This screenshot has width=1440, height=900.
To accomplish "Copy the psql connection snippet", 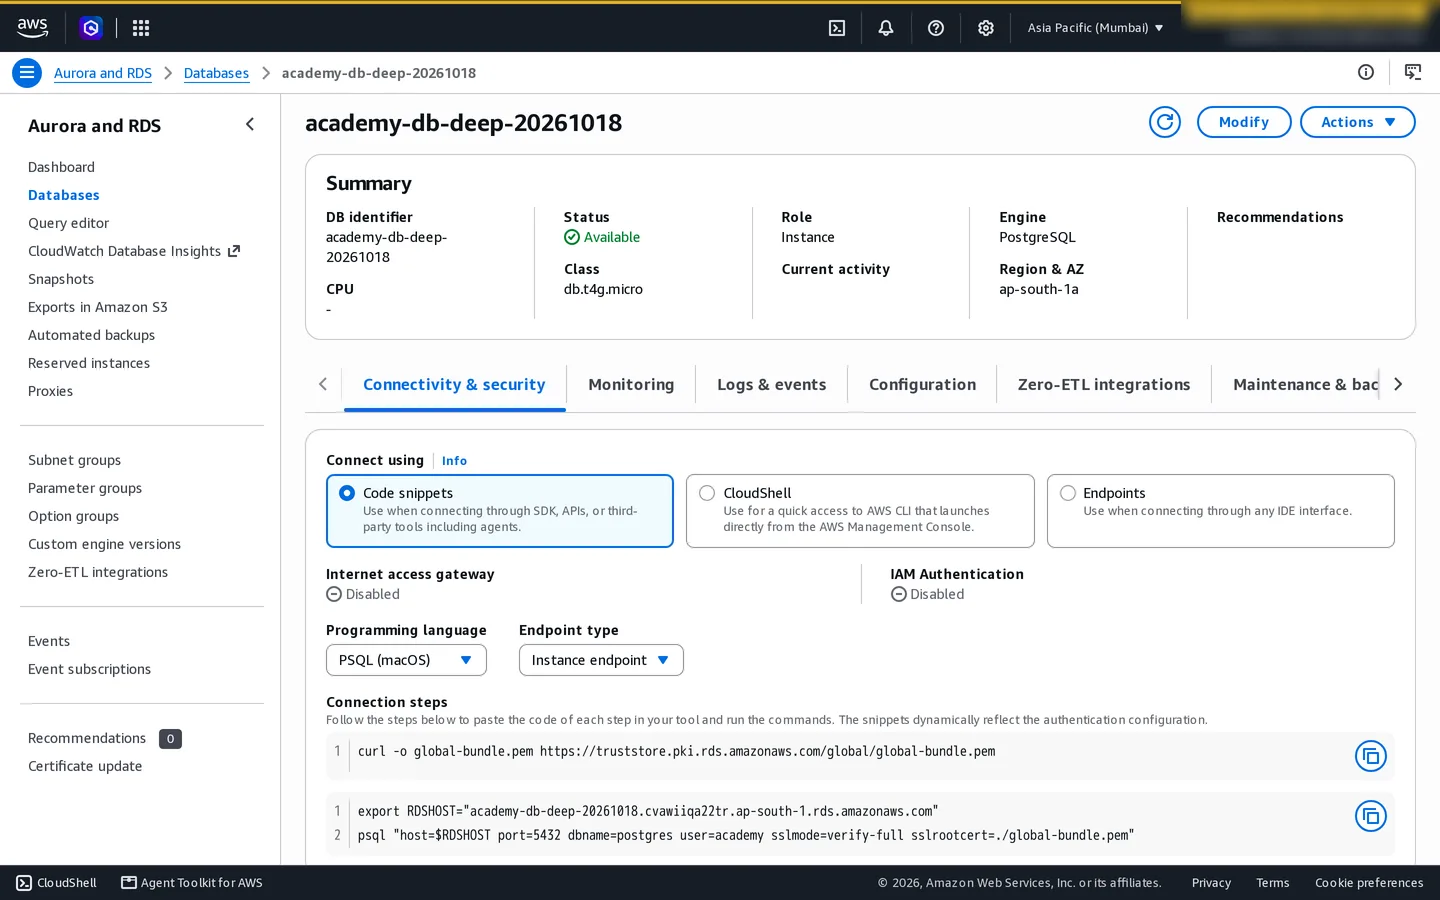I will [x=1371, y=816].
